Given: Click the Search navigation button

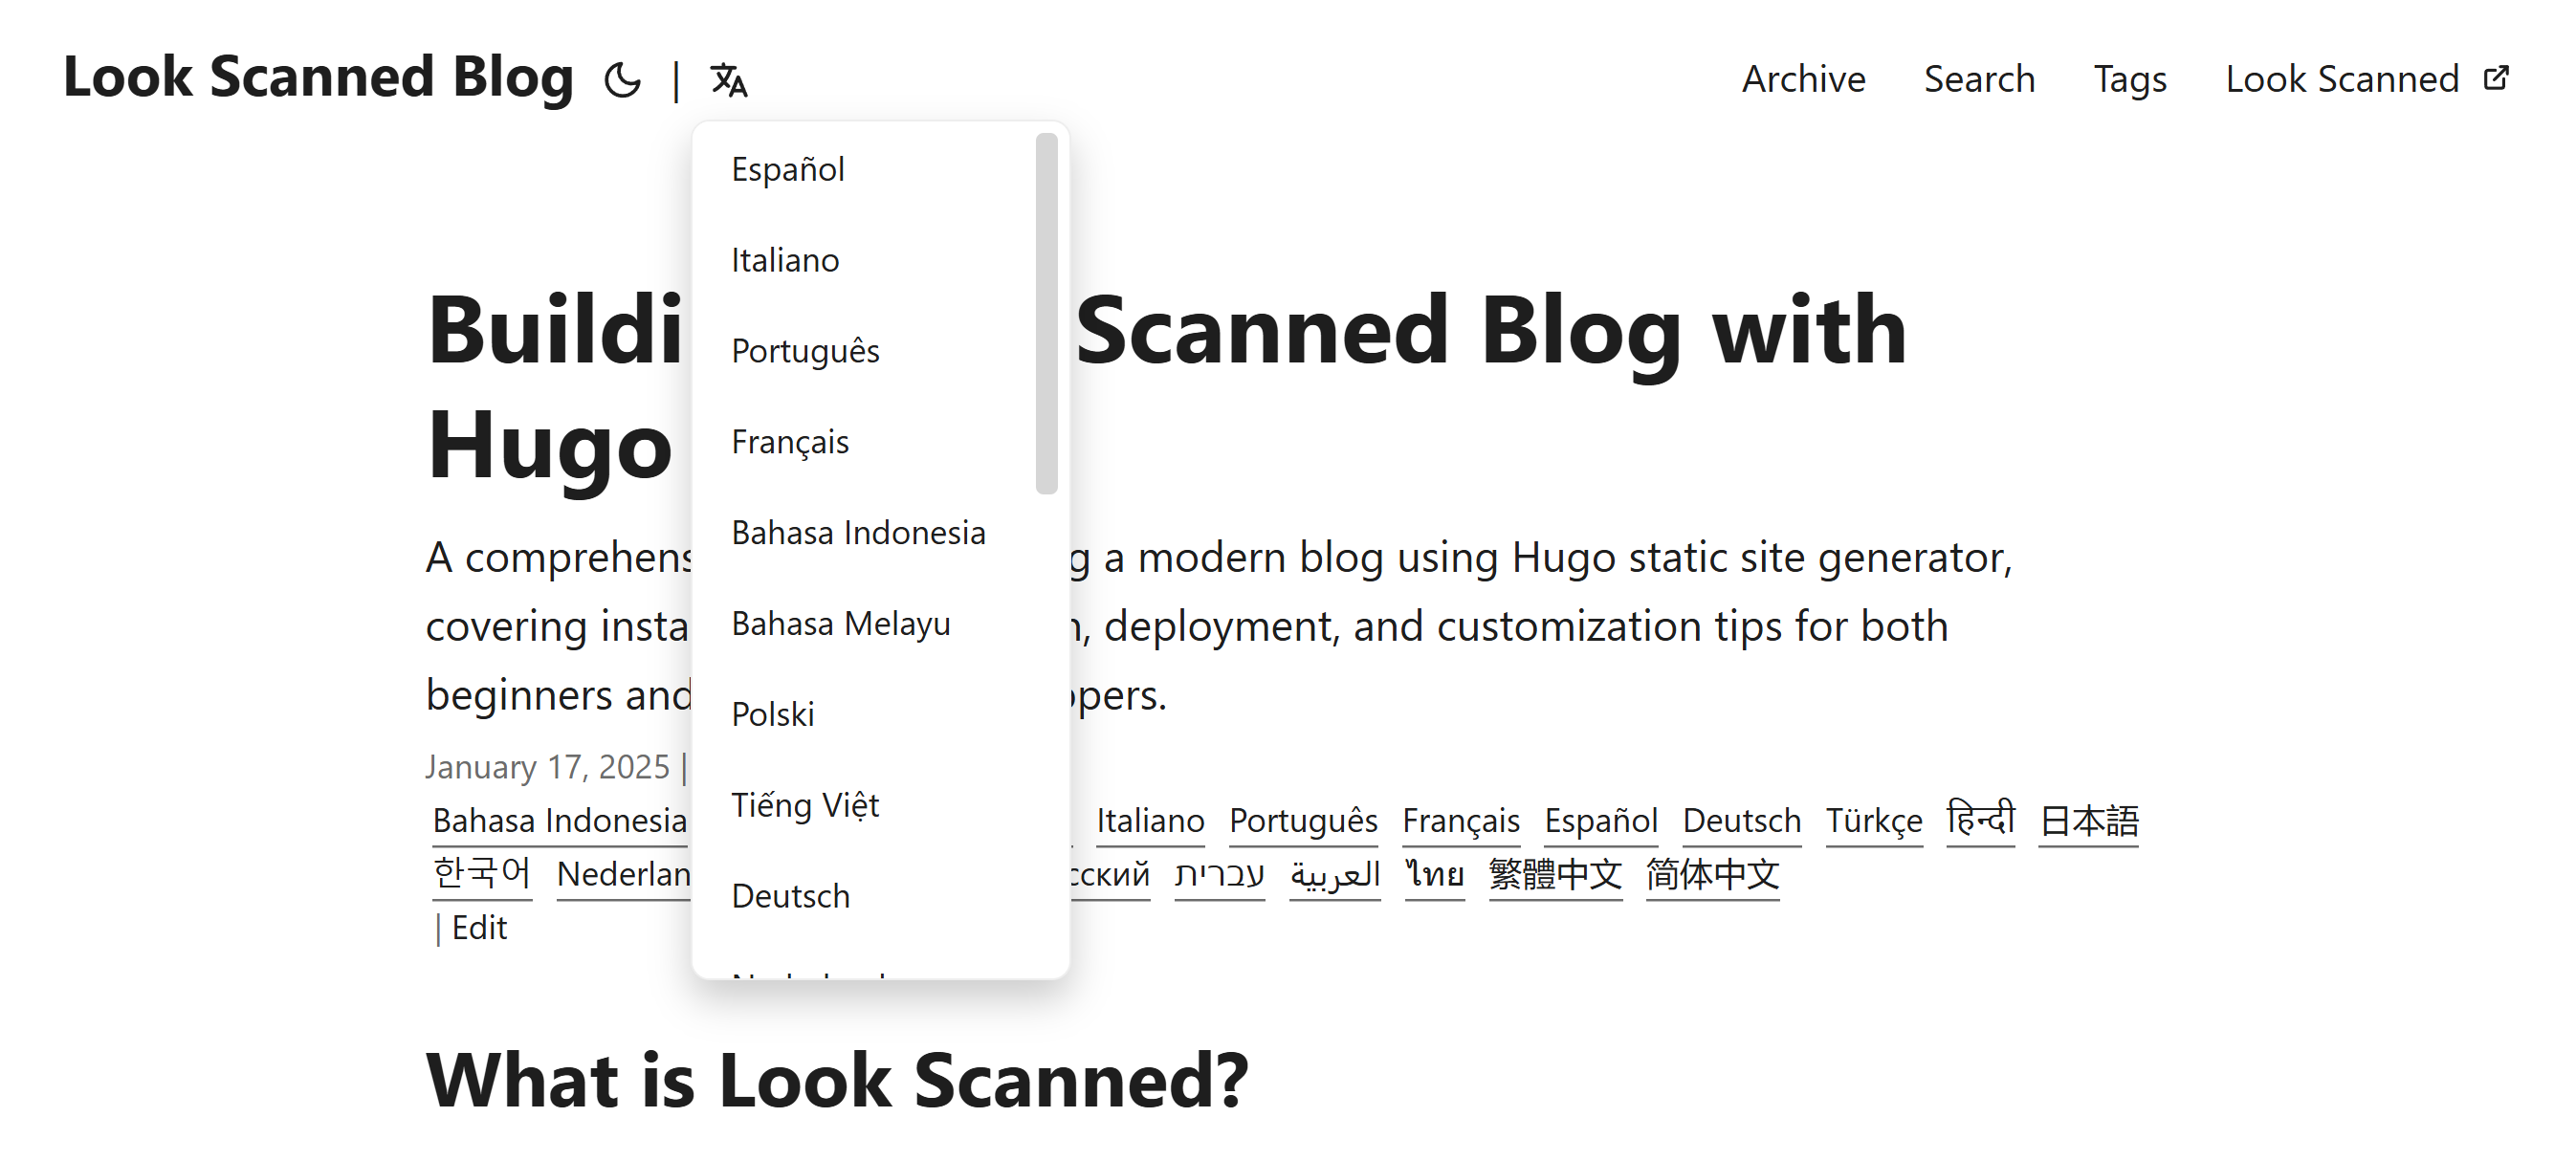Looking at the screenshot, I should click(1981, 76).
